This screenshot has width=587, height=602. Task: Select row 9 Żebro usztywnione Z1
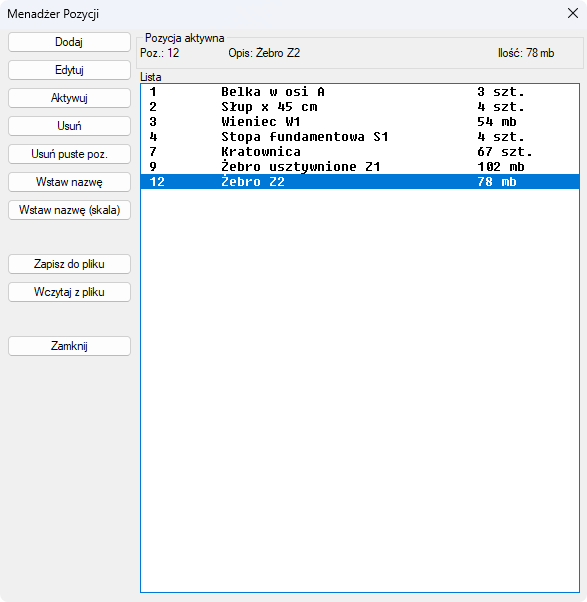pos(360,167)
